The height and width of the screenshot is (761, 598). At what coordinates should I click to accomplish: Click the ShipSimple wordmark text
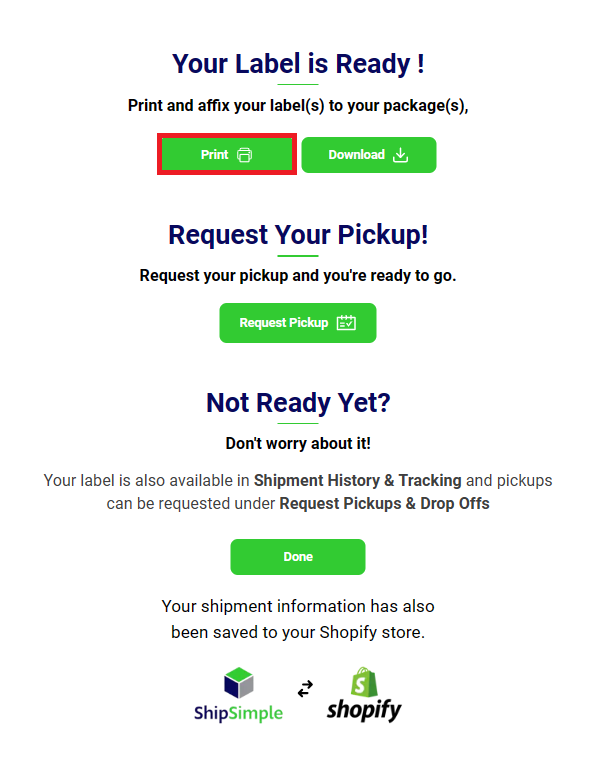(238, 713)
